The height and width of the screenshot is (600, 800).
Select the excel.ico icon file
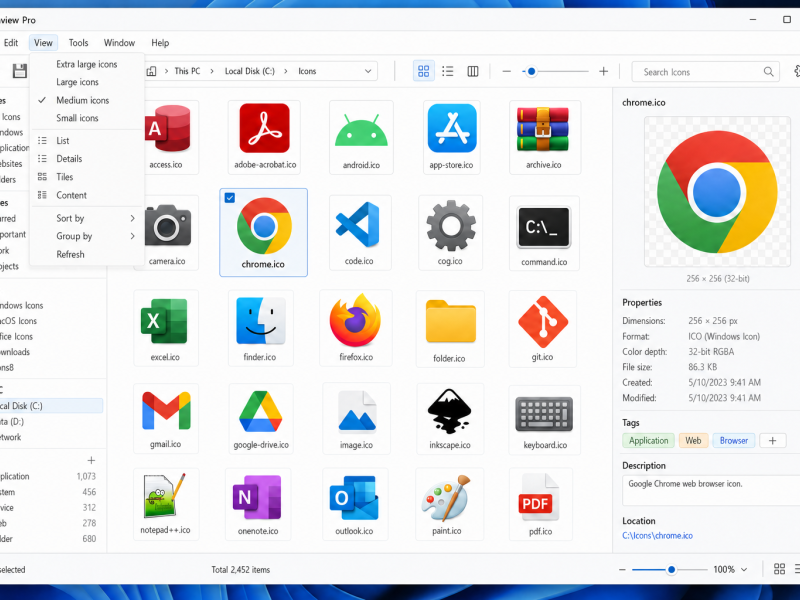coord(165,328)
